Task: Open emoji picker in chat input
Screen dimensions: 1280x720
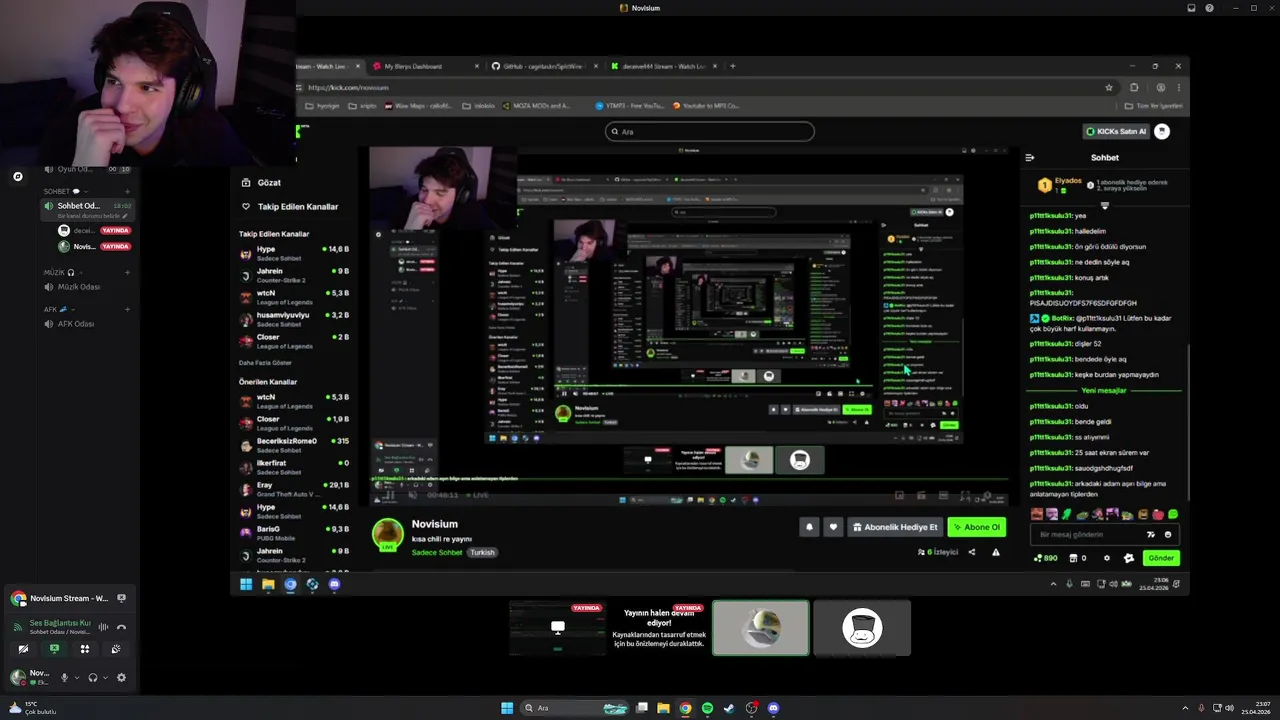Action: pyautogui.click(x=1168, y=535)
